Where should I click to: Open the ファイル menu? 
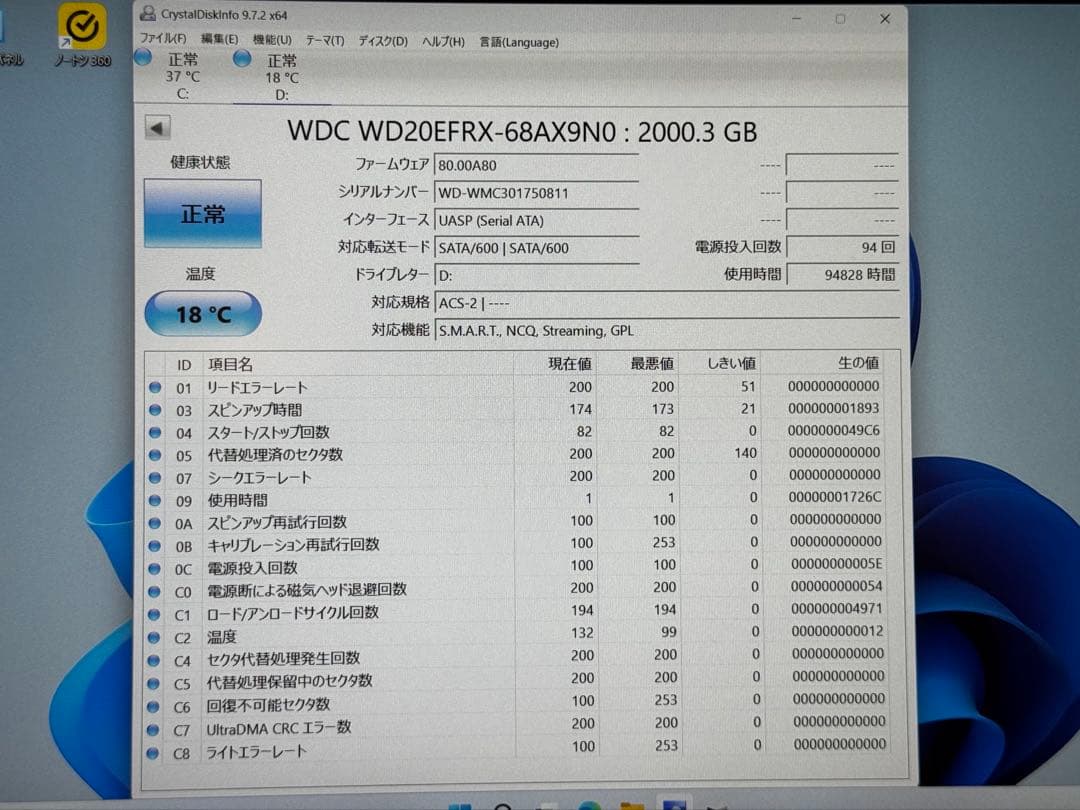pos(162,42)
